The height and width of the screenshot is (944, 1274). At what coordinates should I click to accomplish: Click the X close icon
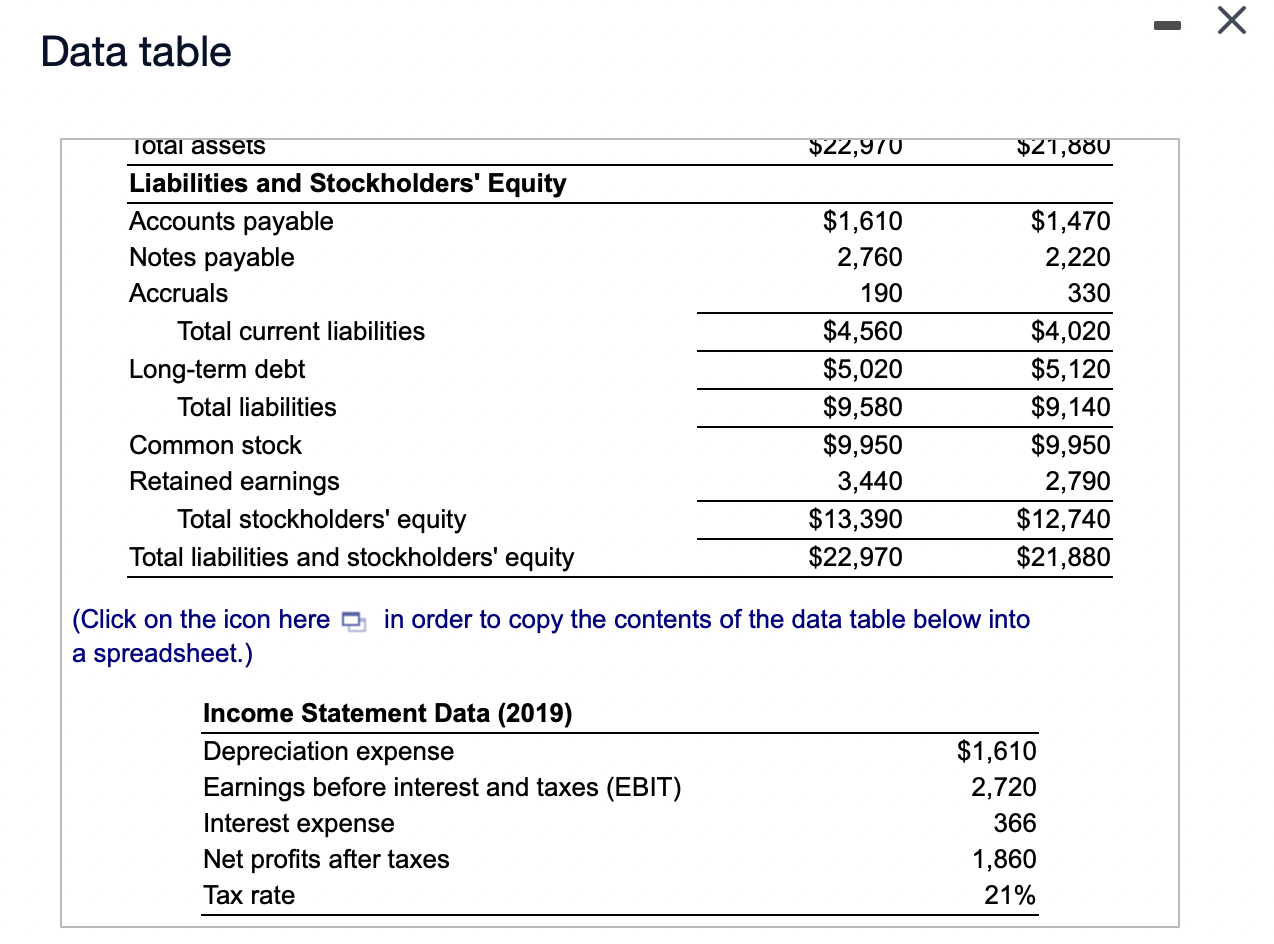click(x=1230, y=20)
